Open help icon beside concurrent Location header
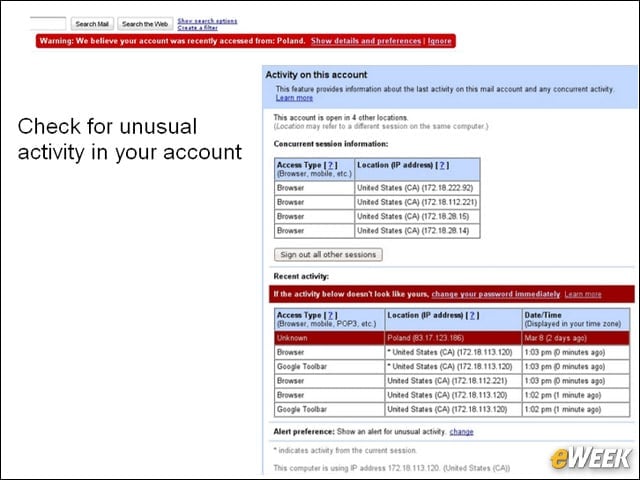The height and width of the screenshot is (480, 640). (x=442, y=165)
